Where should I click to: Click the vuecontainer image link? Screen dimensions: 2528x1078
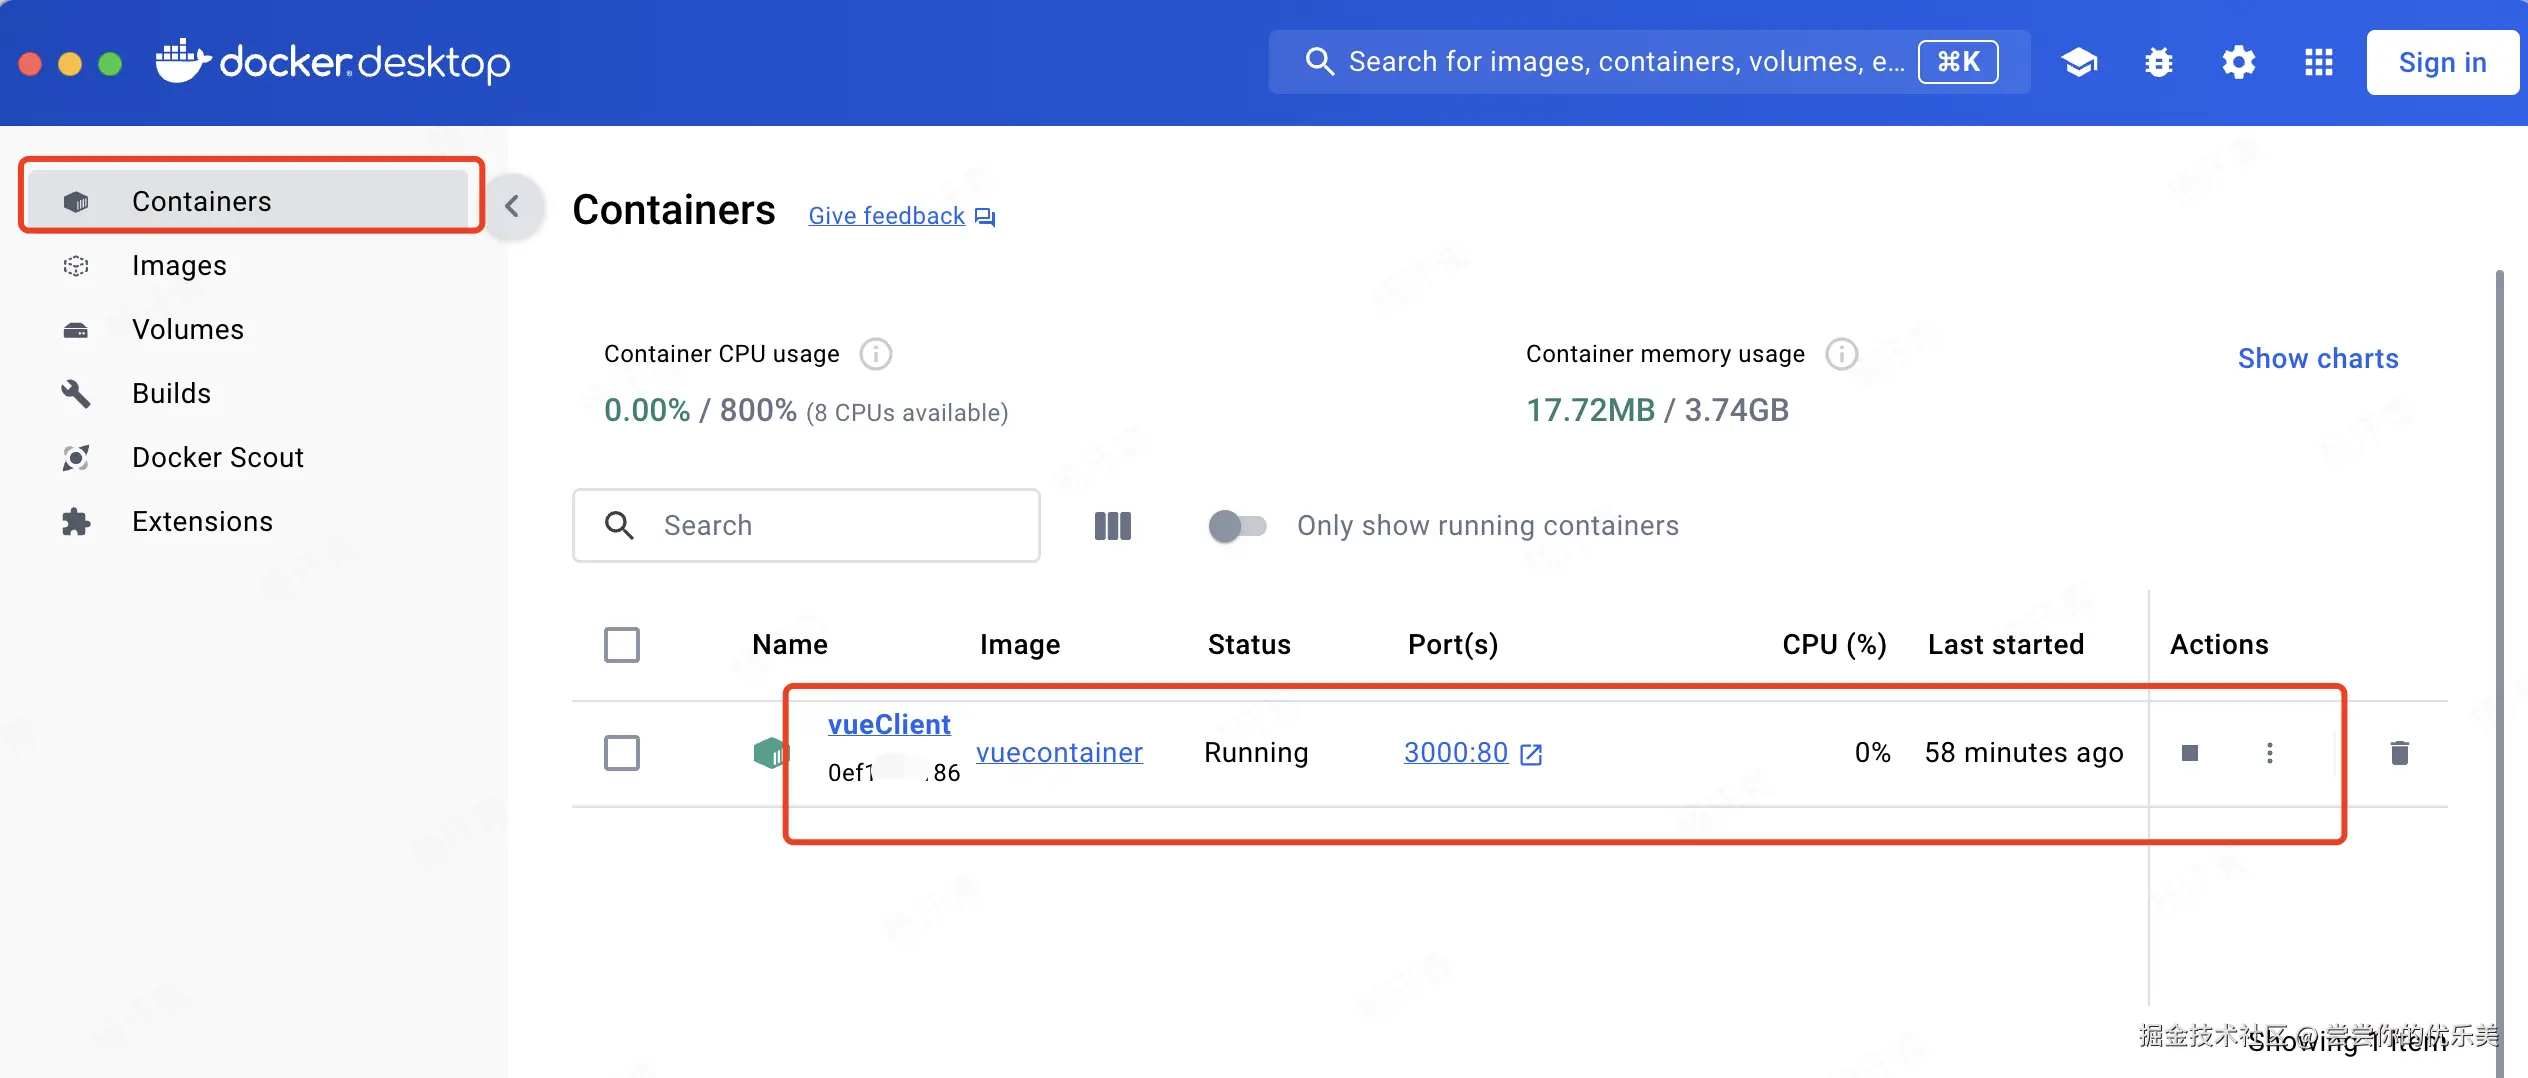[1059, 752]
